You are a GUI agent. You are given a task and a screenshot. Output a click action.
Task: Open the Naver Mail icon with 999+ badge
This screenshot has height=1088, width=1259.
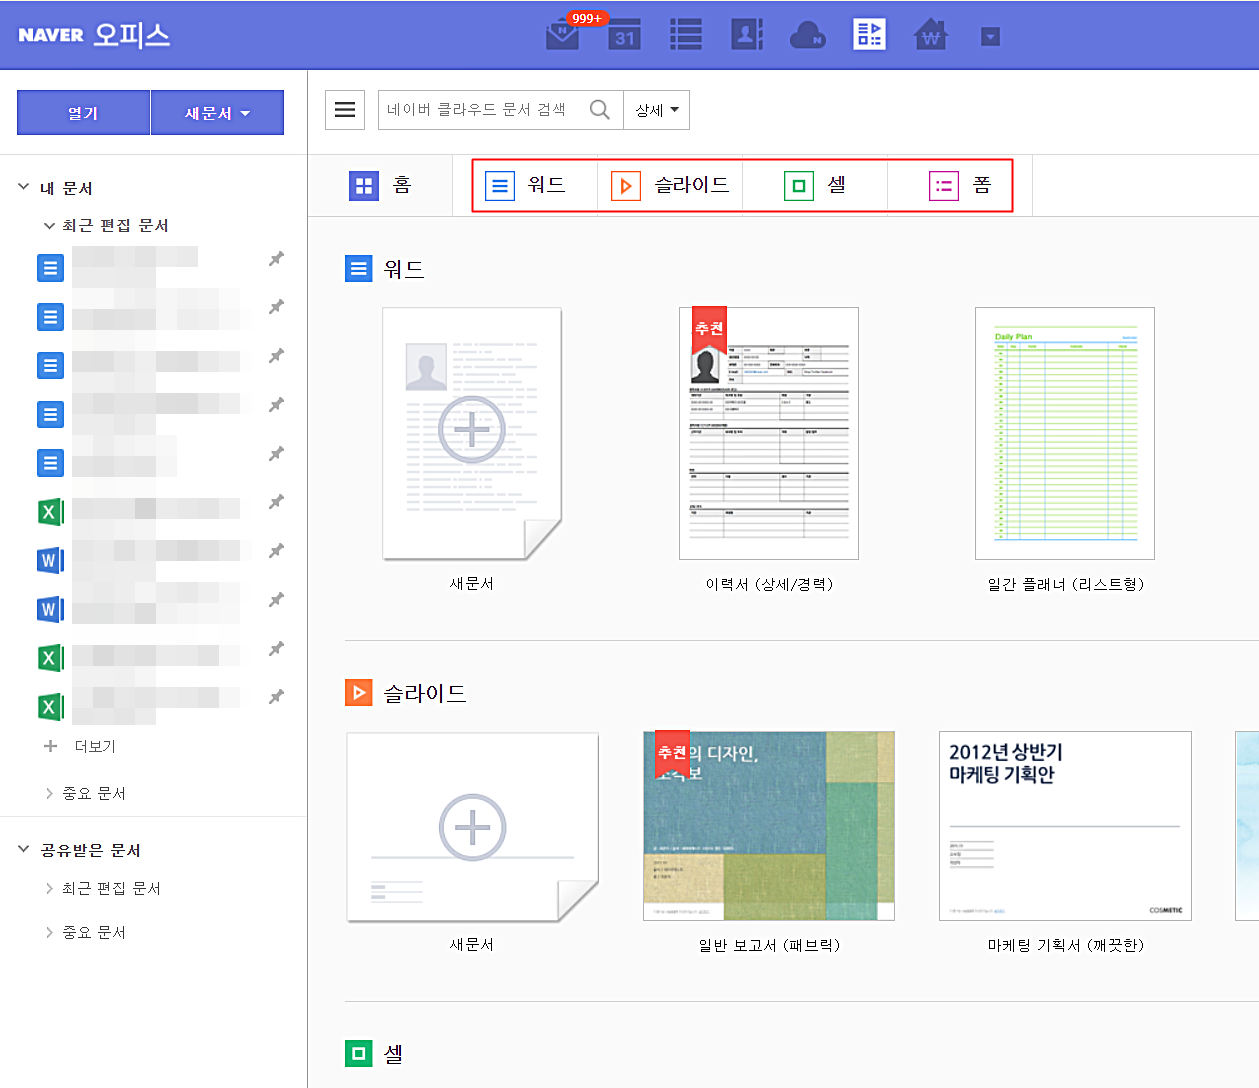(563, 35)
